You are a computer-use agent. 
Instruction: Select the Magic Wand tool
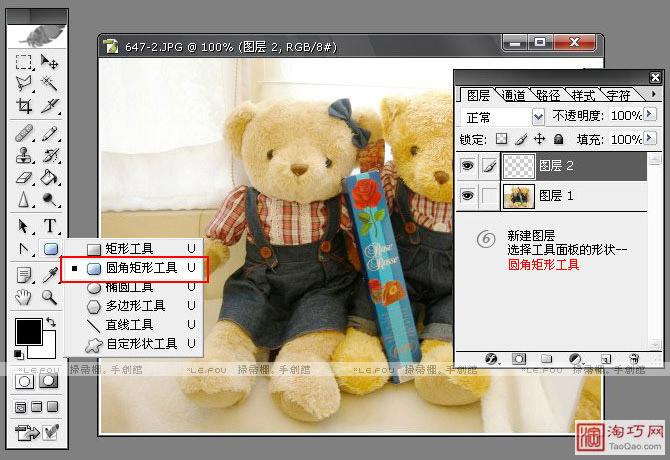pos(50,83)
